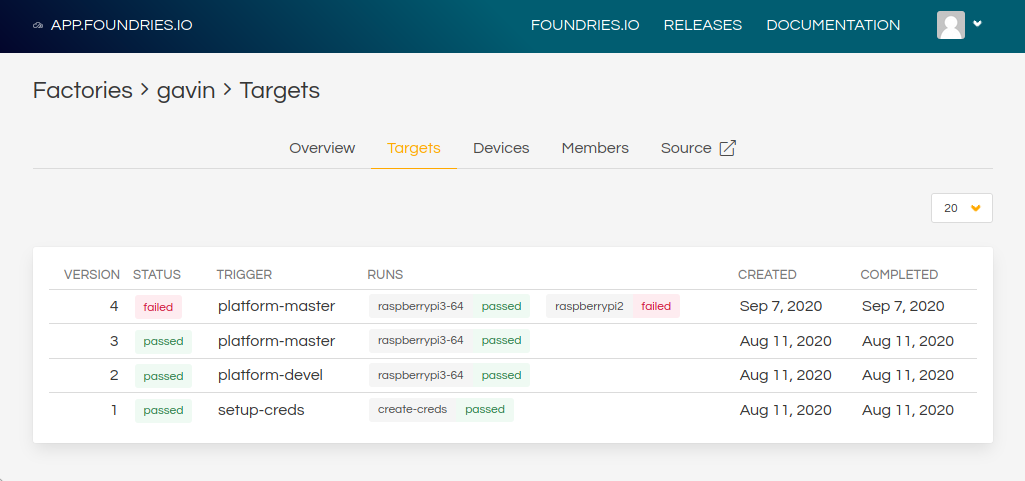The image size is (1025, 481).
Task: Open FOUNDRIES.IO in the top navigation
Action: click(585, 25)
